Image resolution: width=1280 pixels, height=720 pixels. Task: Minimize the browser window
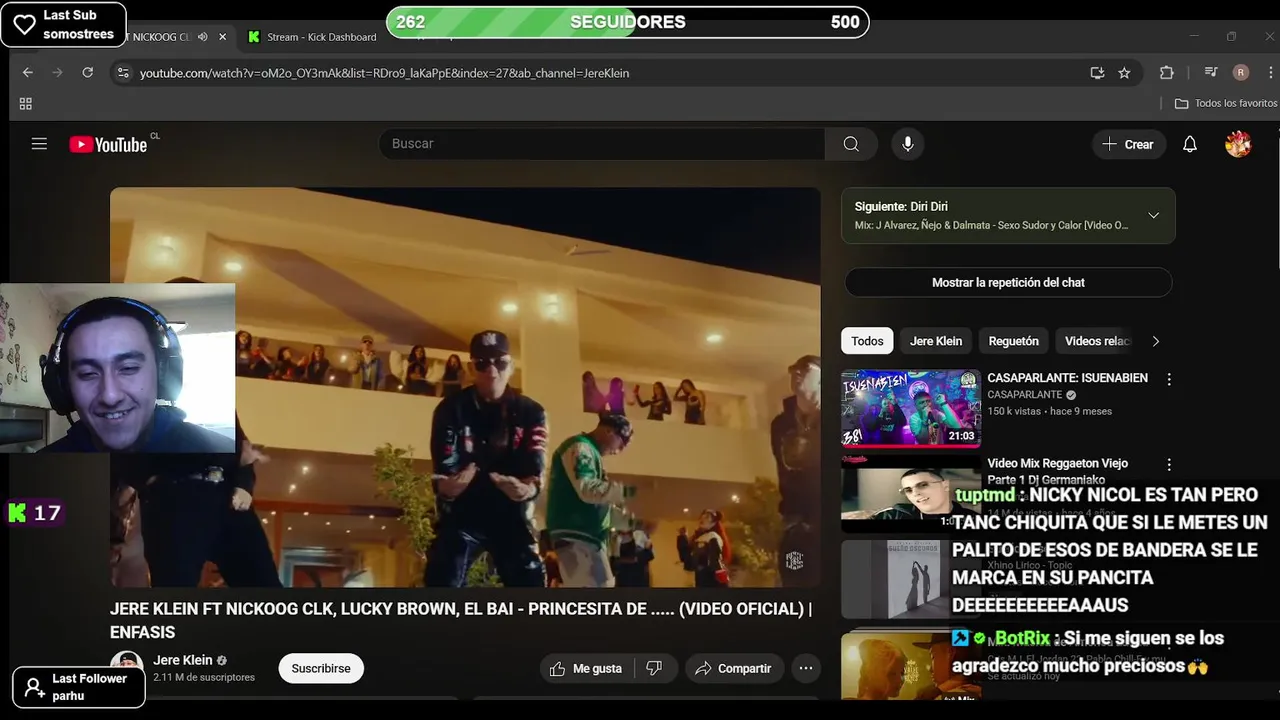pos(1195,37)
